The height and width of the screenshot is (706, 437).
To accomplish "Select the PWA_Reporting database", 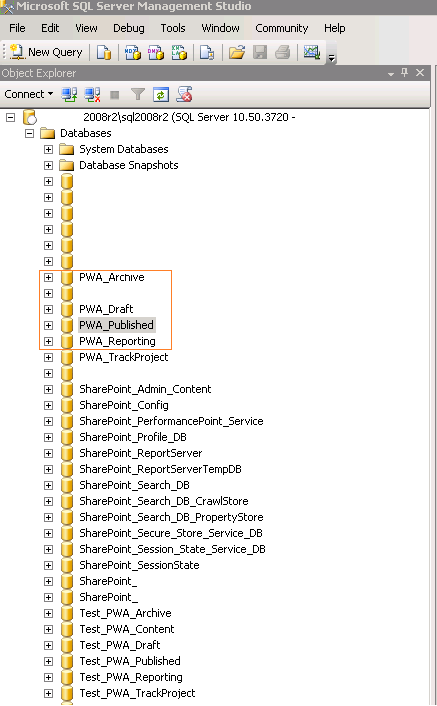I will (x=117, y=341).
